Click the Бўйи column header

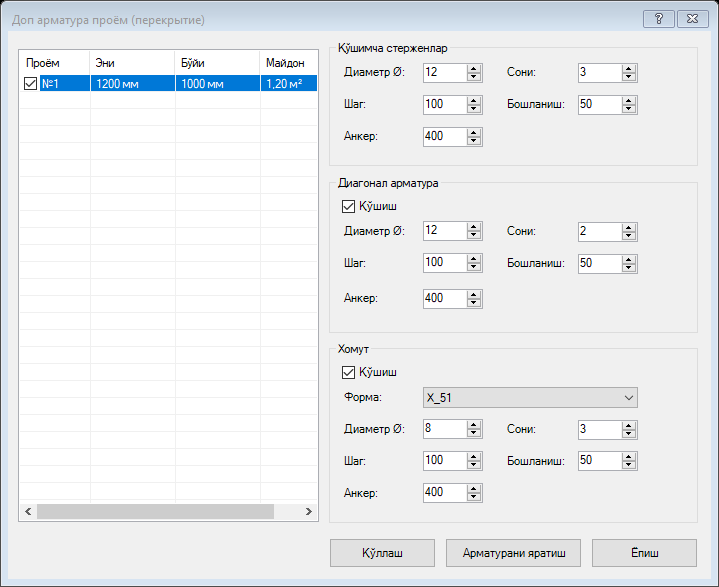(x=217, y=63)
